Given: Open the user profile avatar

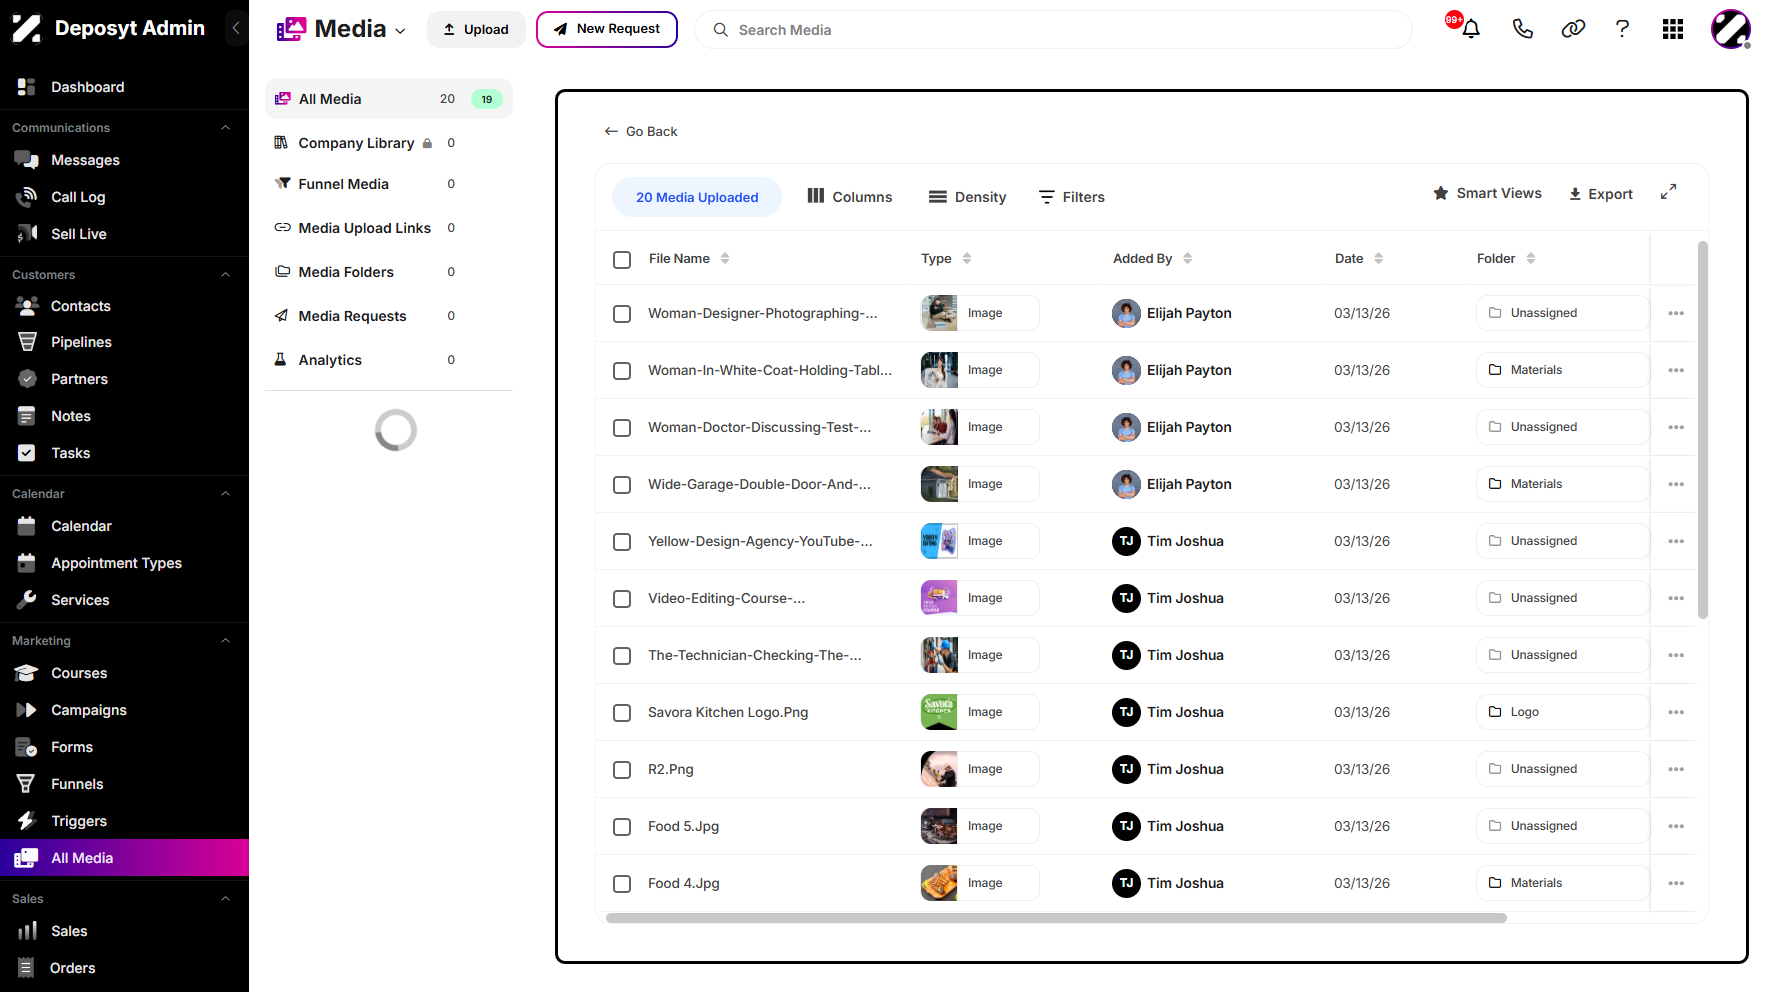Looking at the screenshot, I should coord(1731,29).
